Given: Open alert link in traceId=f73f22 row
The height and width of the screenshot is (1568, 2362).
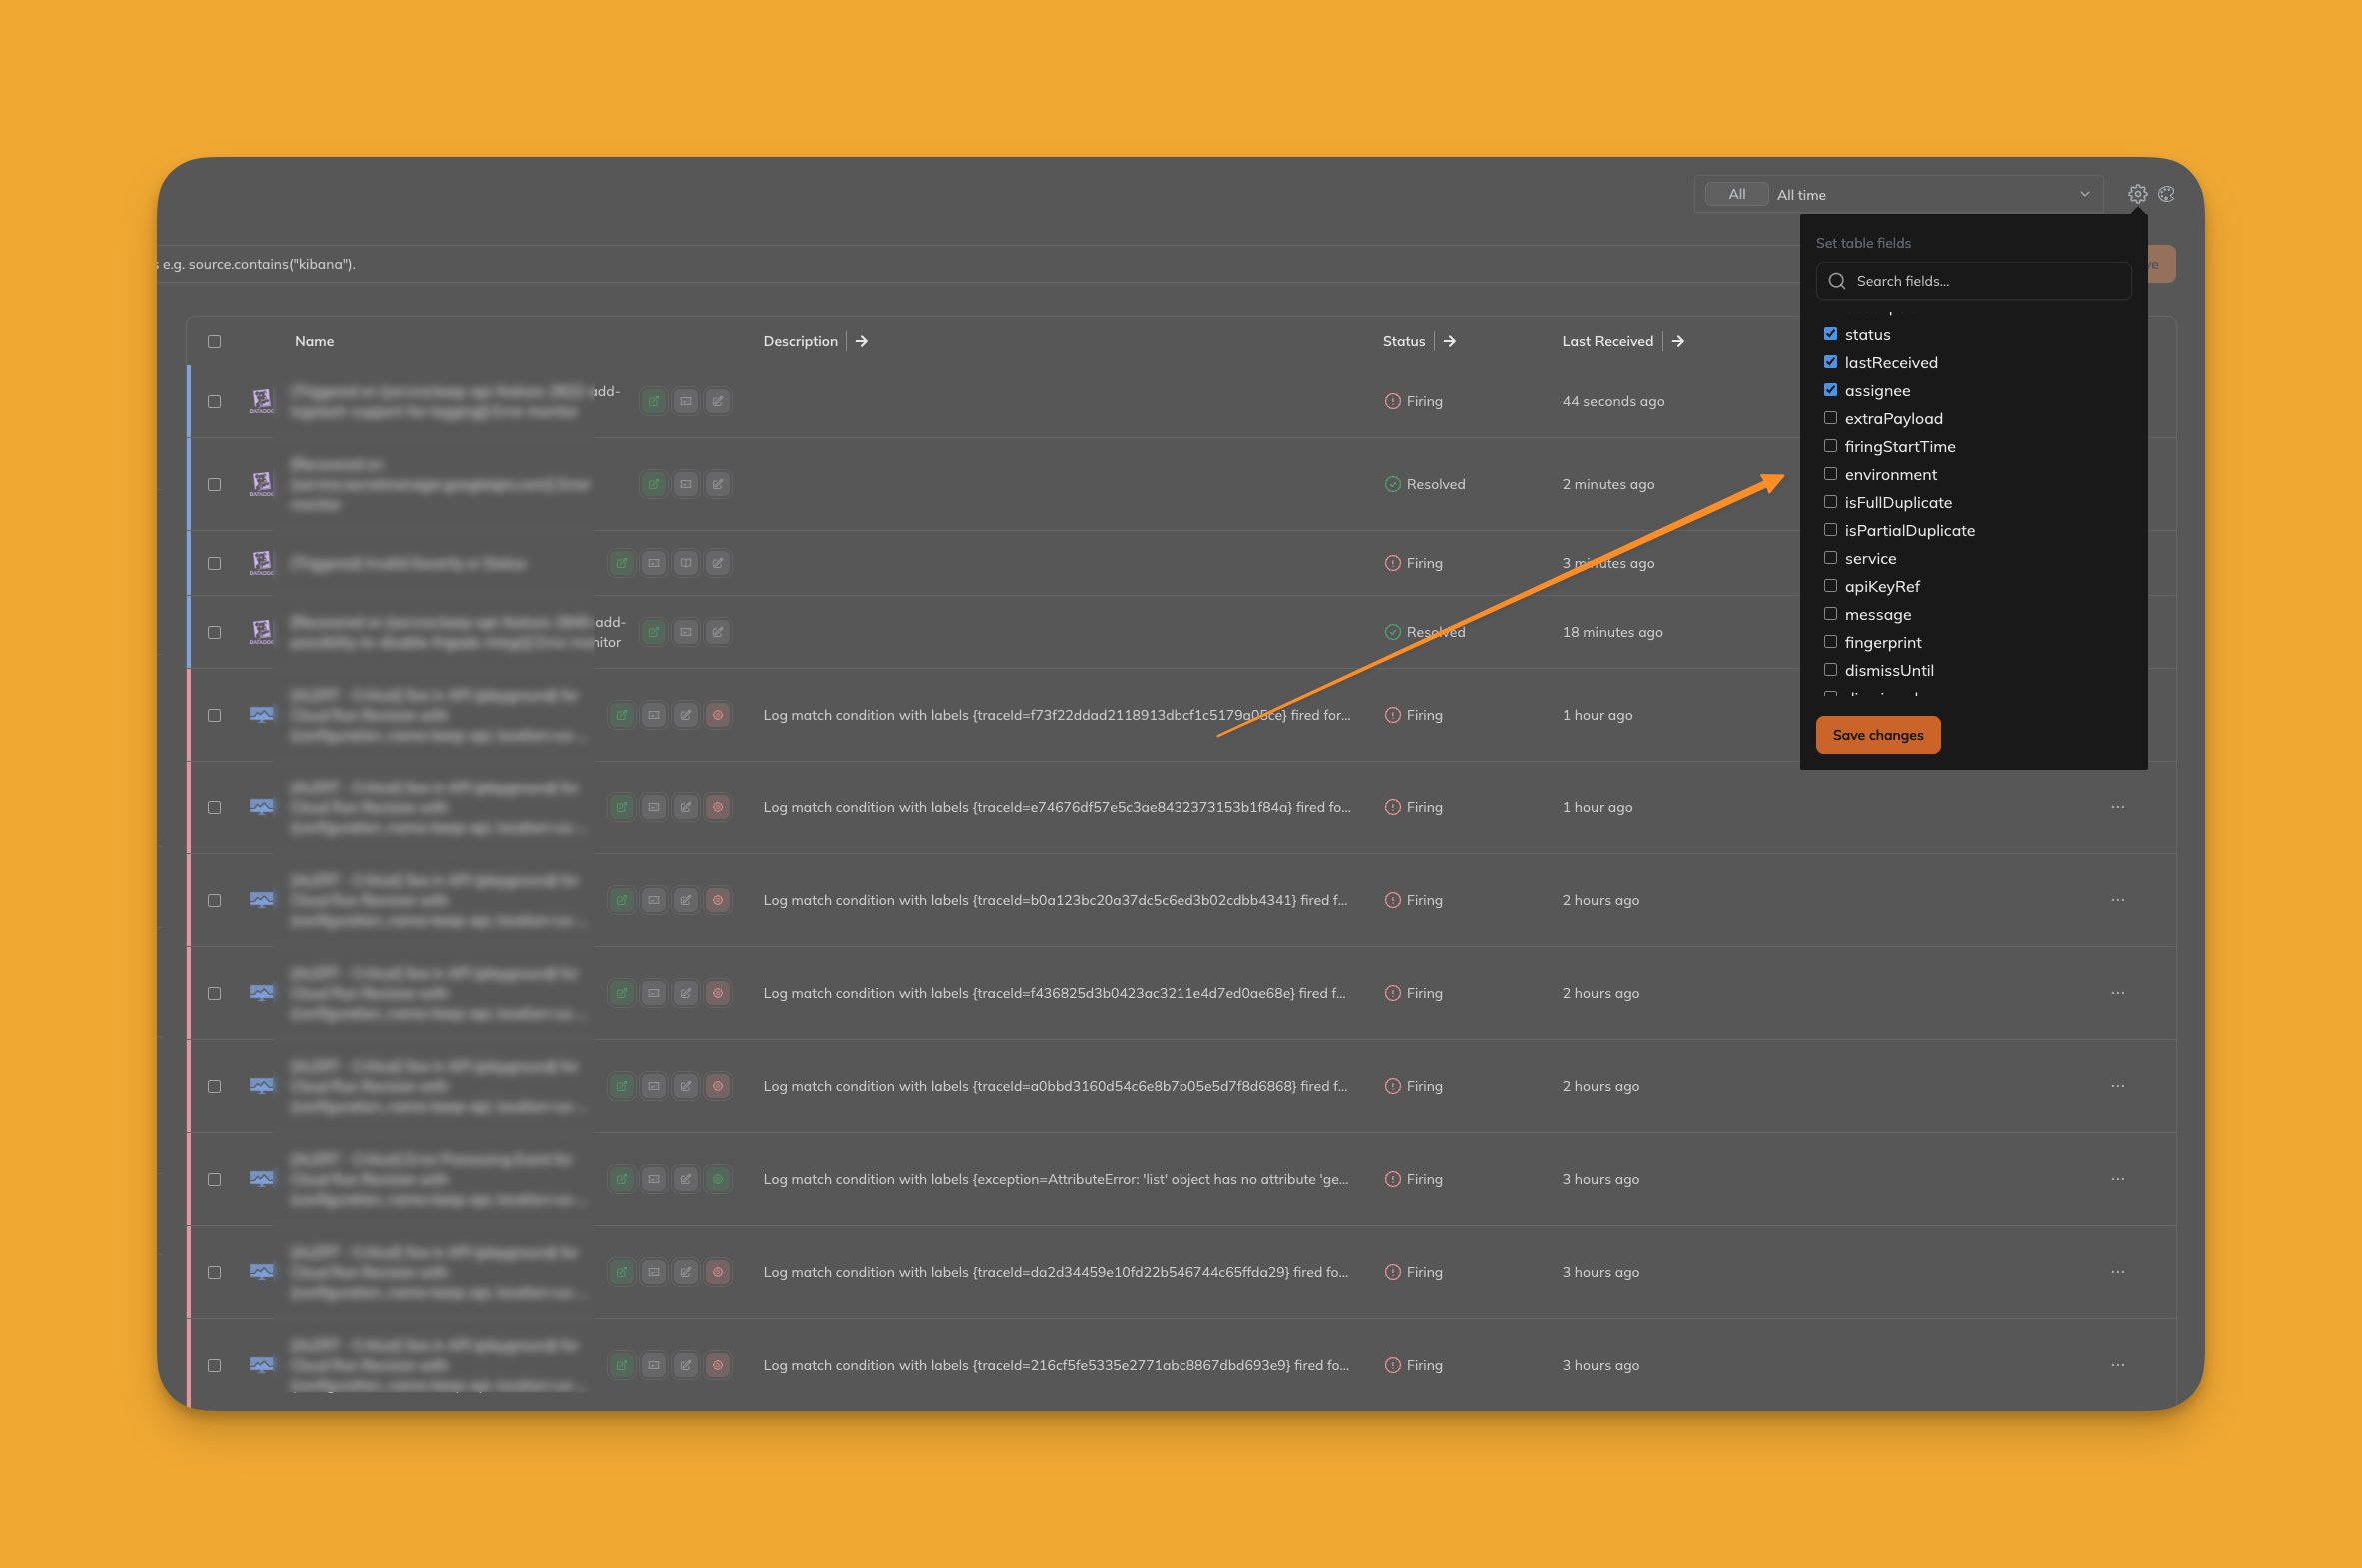Looking at the screenshot, I should 621,715.
